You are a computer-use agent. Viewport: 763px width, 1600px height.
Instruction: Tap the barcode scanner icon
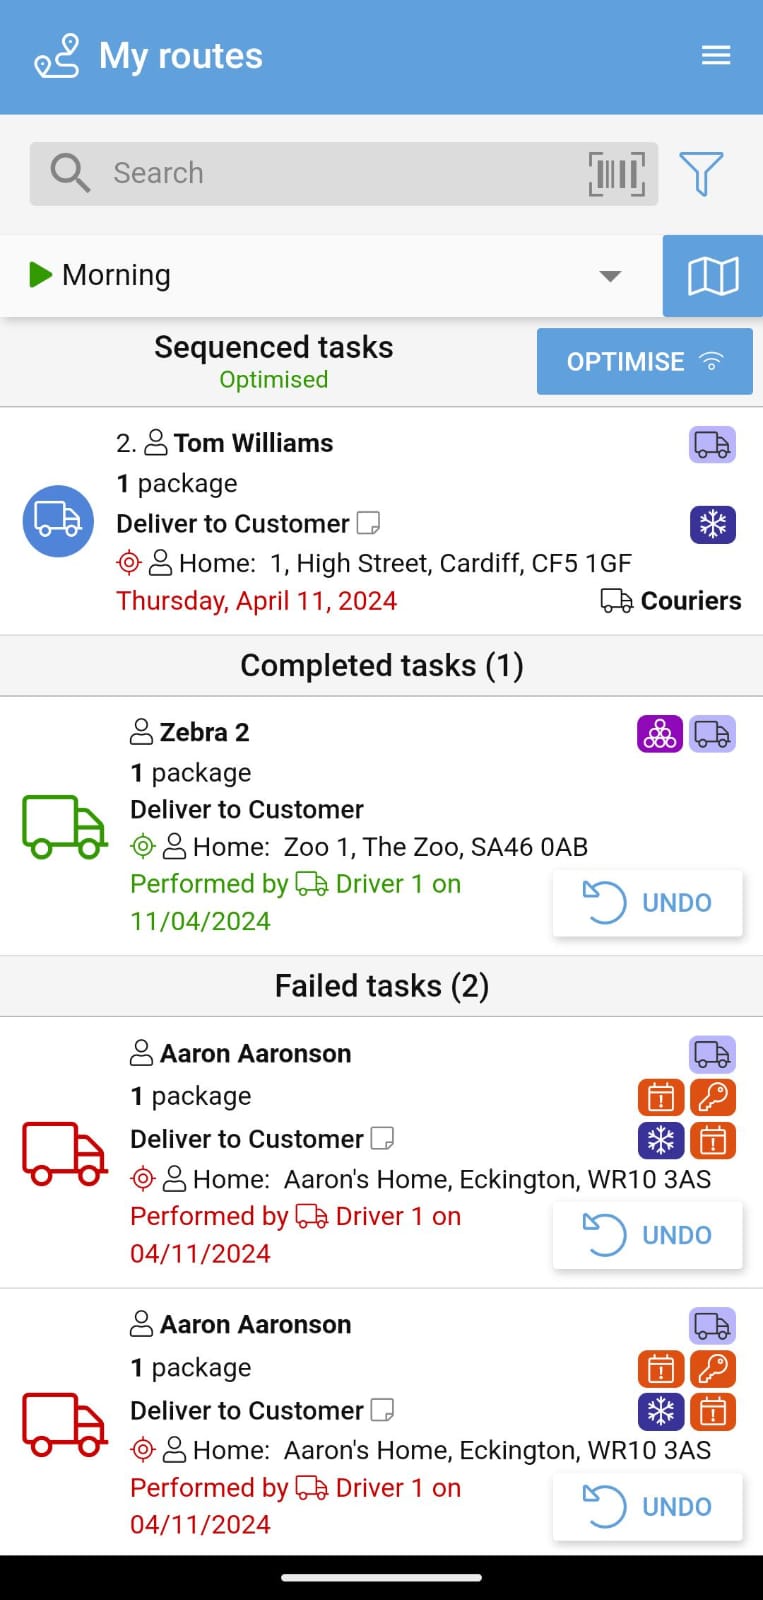tap(616, 174)
